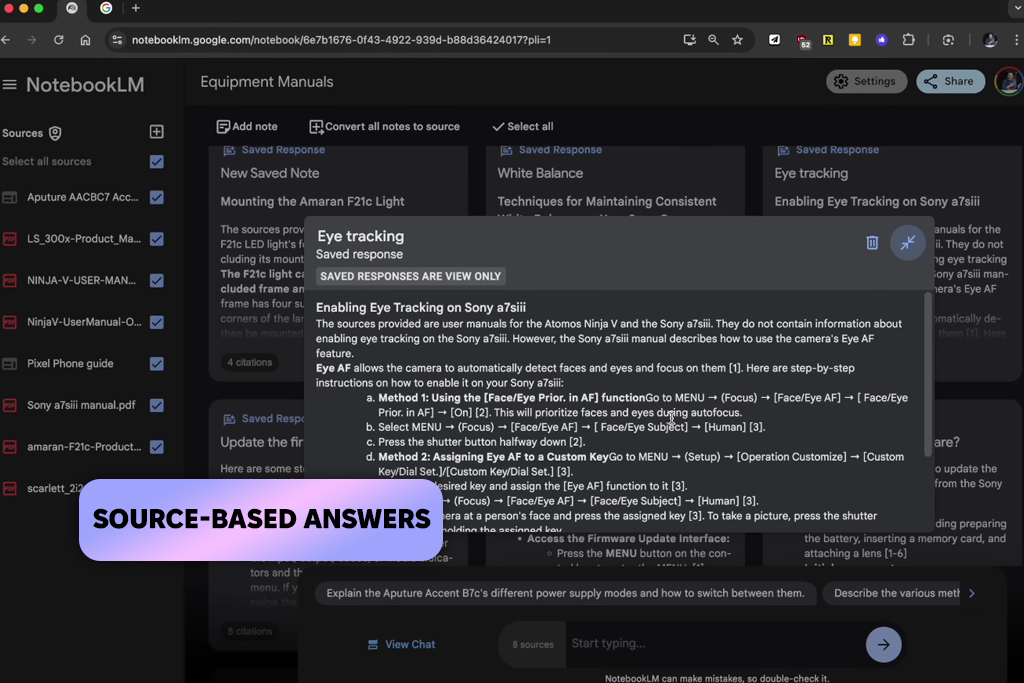
Task: Go back in browser history
Action: click(6, 40)
